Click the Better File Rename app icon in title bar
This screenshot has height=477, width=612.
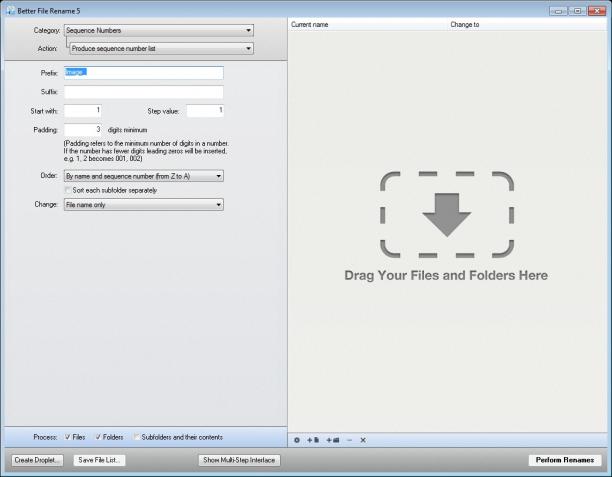10,11
